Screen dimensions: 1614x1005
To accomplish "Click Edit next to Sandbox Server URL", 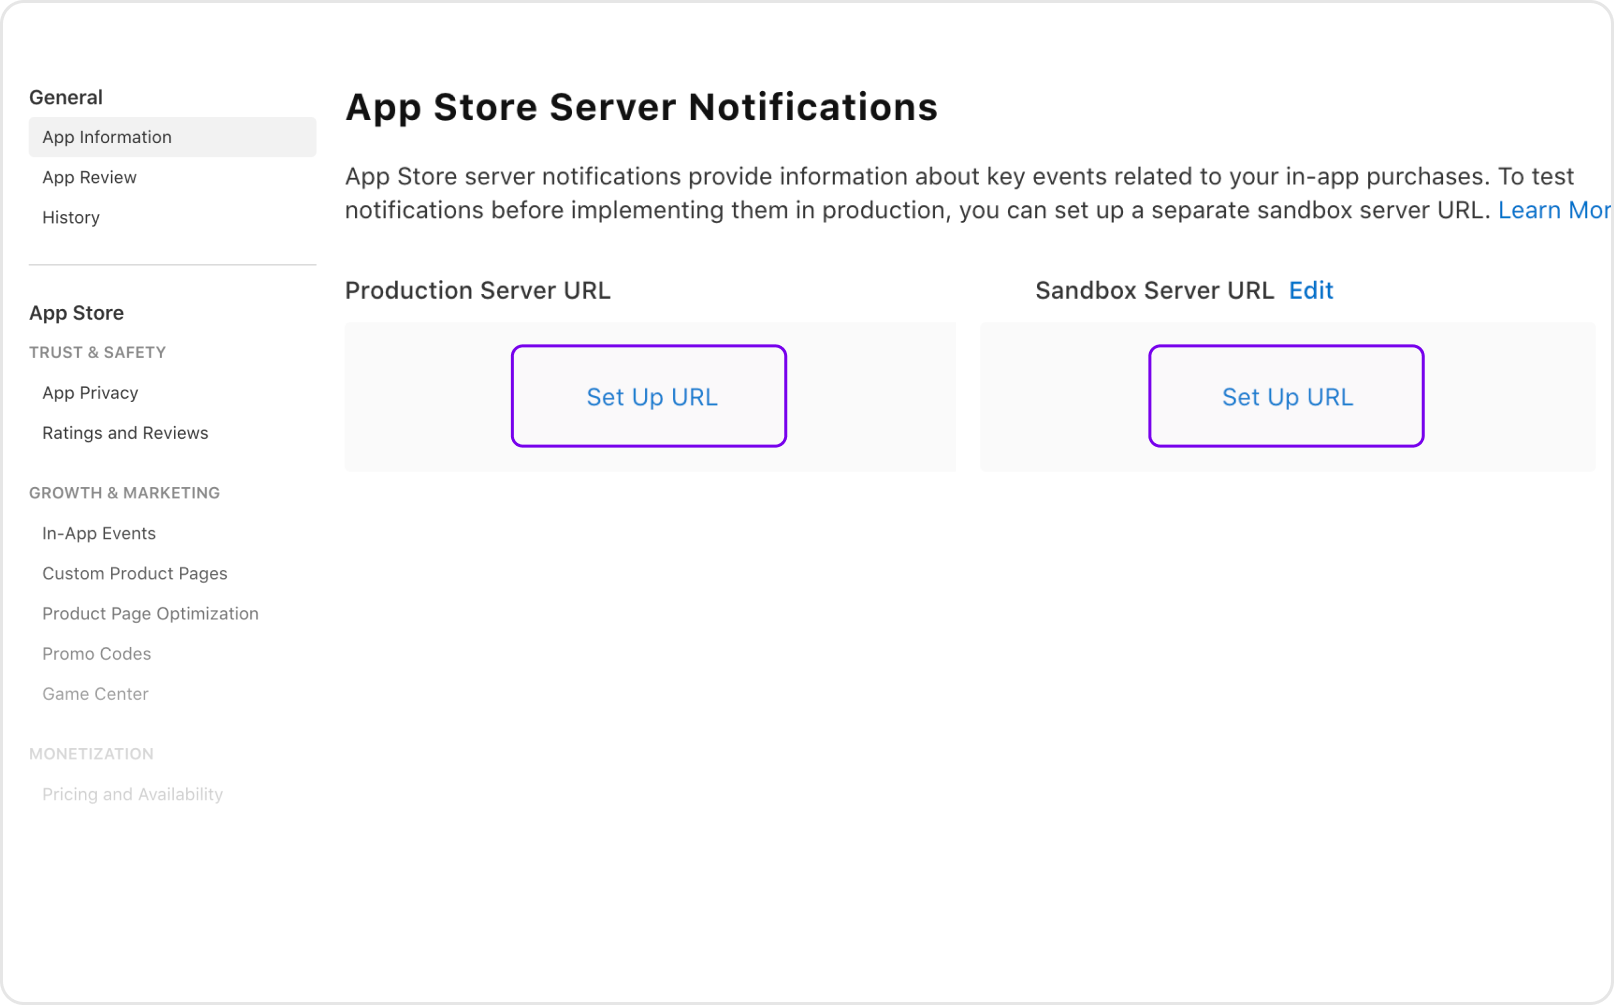I will [x=1311, y=290].
